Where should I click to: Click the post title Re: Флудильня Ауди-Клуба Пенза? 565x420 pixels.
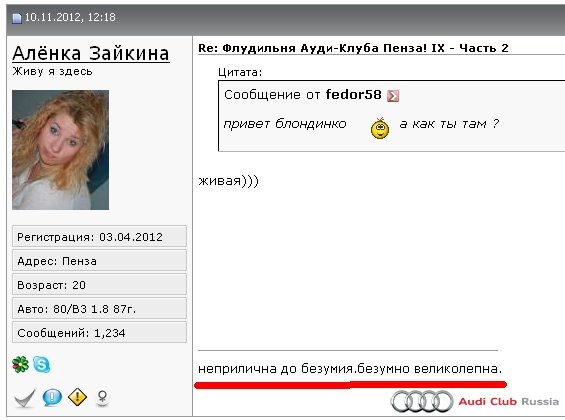click(x=353, y=48)
